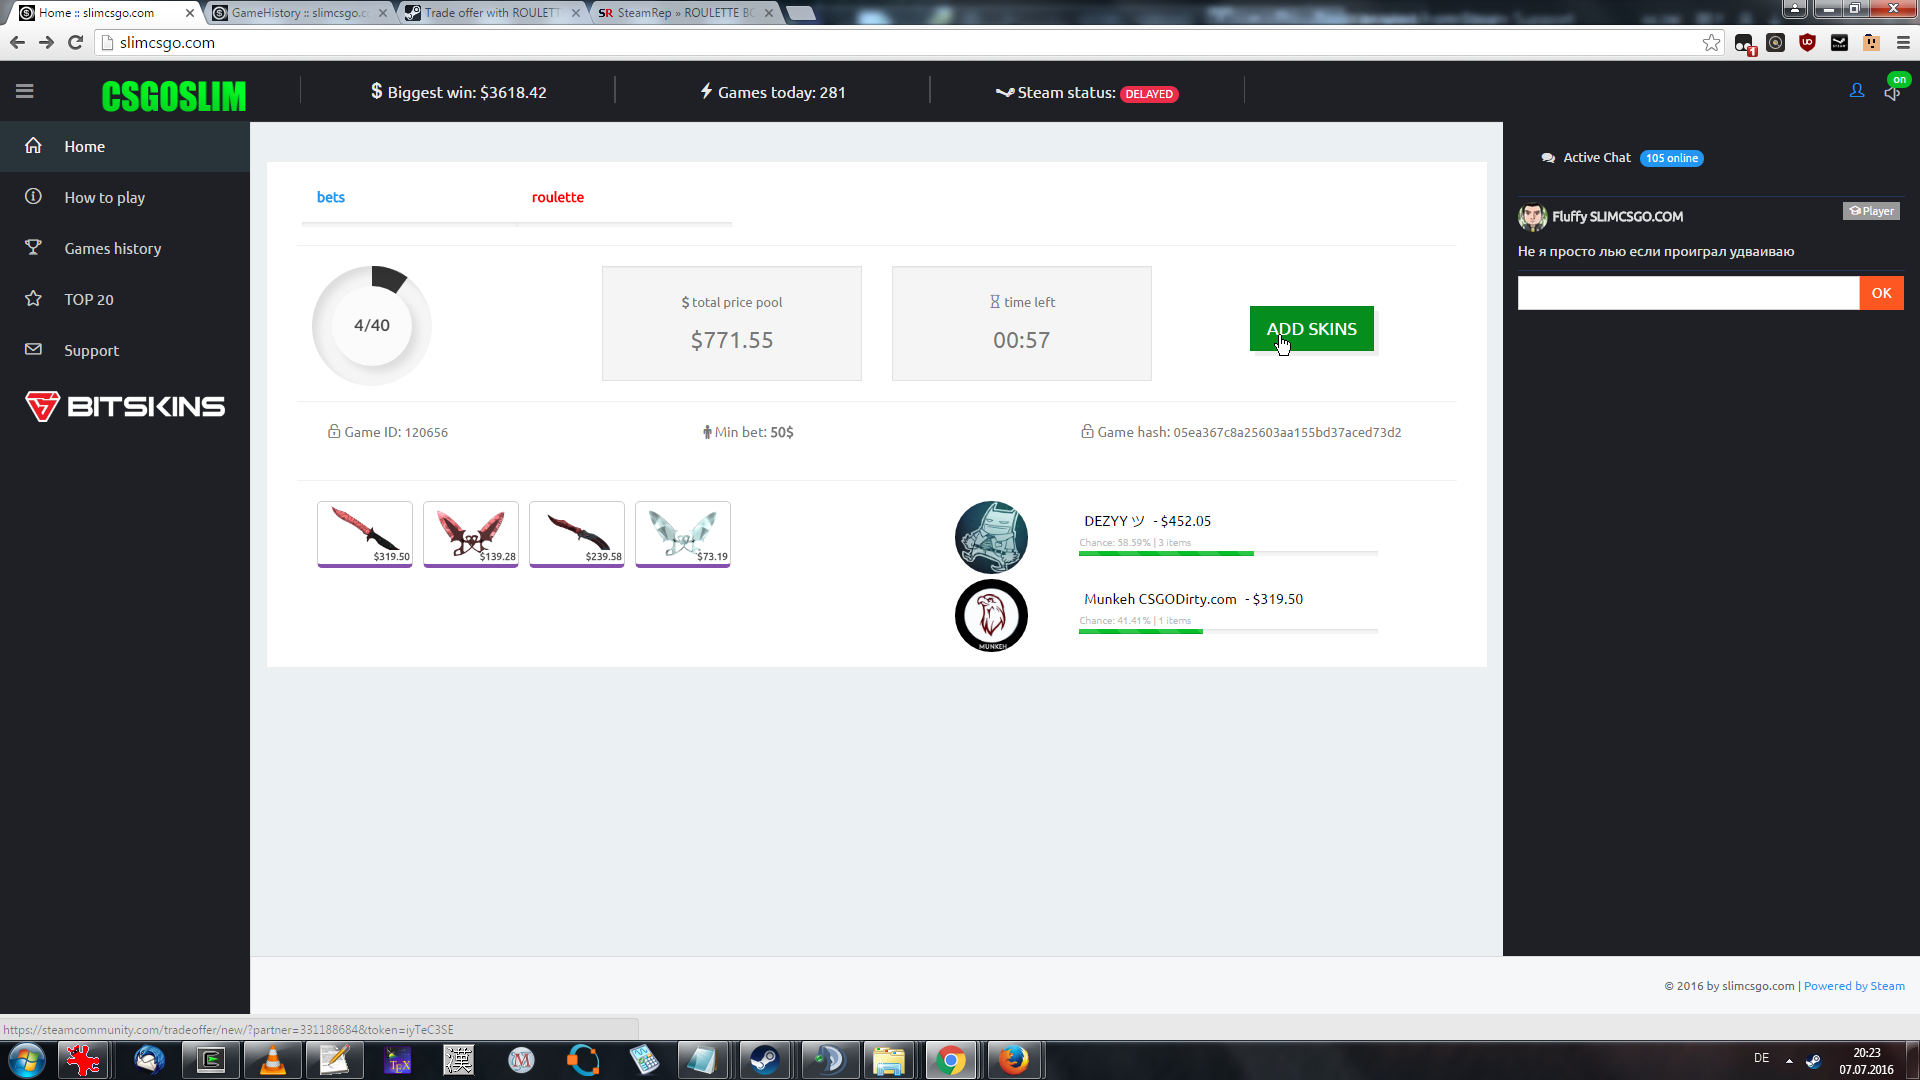Open the Chrome menu icon

pos(1903,43)
